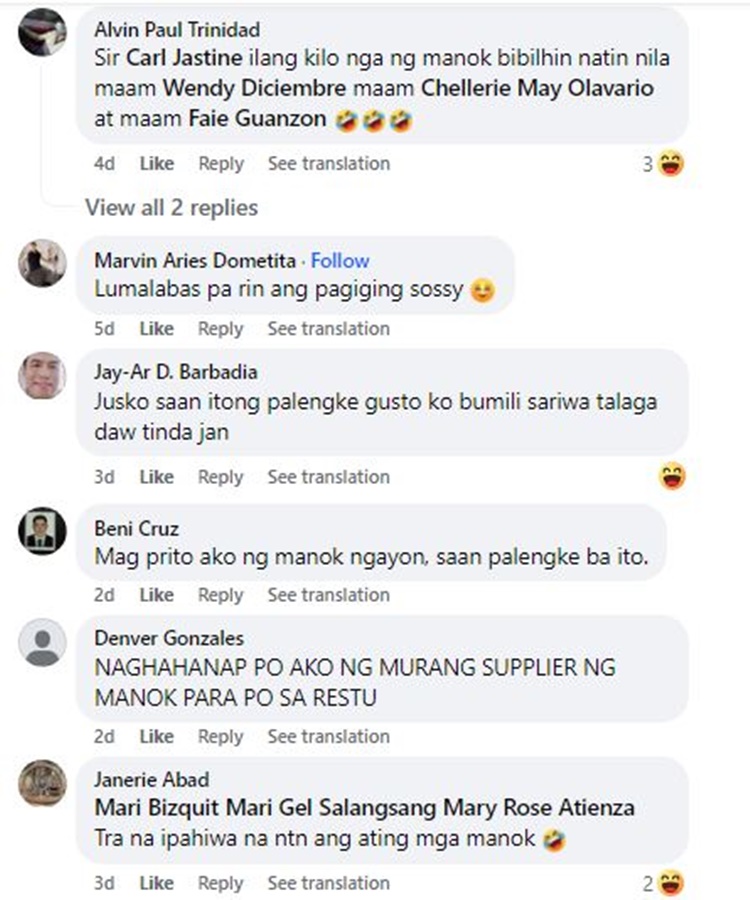Reply to Denver Gonzales' comment
The height and width of the screenshot is (900, 750).
pos(220,736)
